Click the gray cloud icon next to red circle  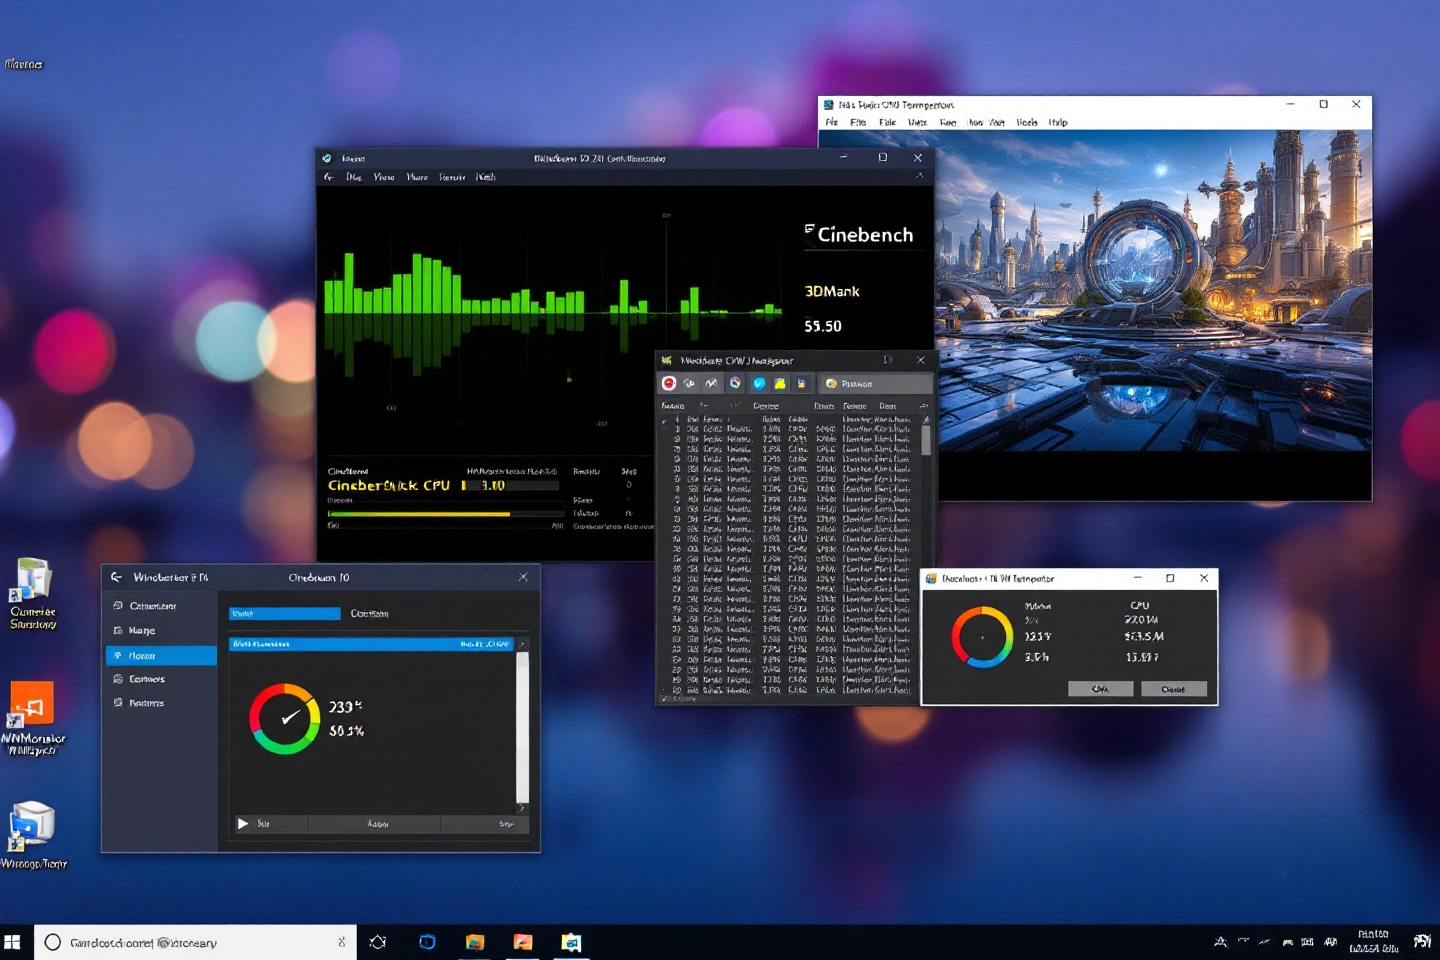click(689, 383)
